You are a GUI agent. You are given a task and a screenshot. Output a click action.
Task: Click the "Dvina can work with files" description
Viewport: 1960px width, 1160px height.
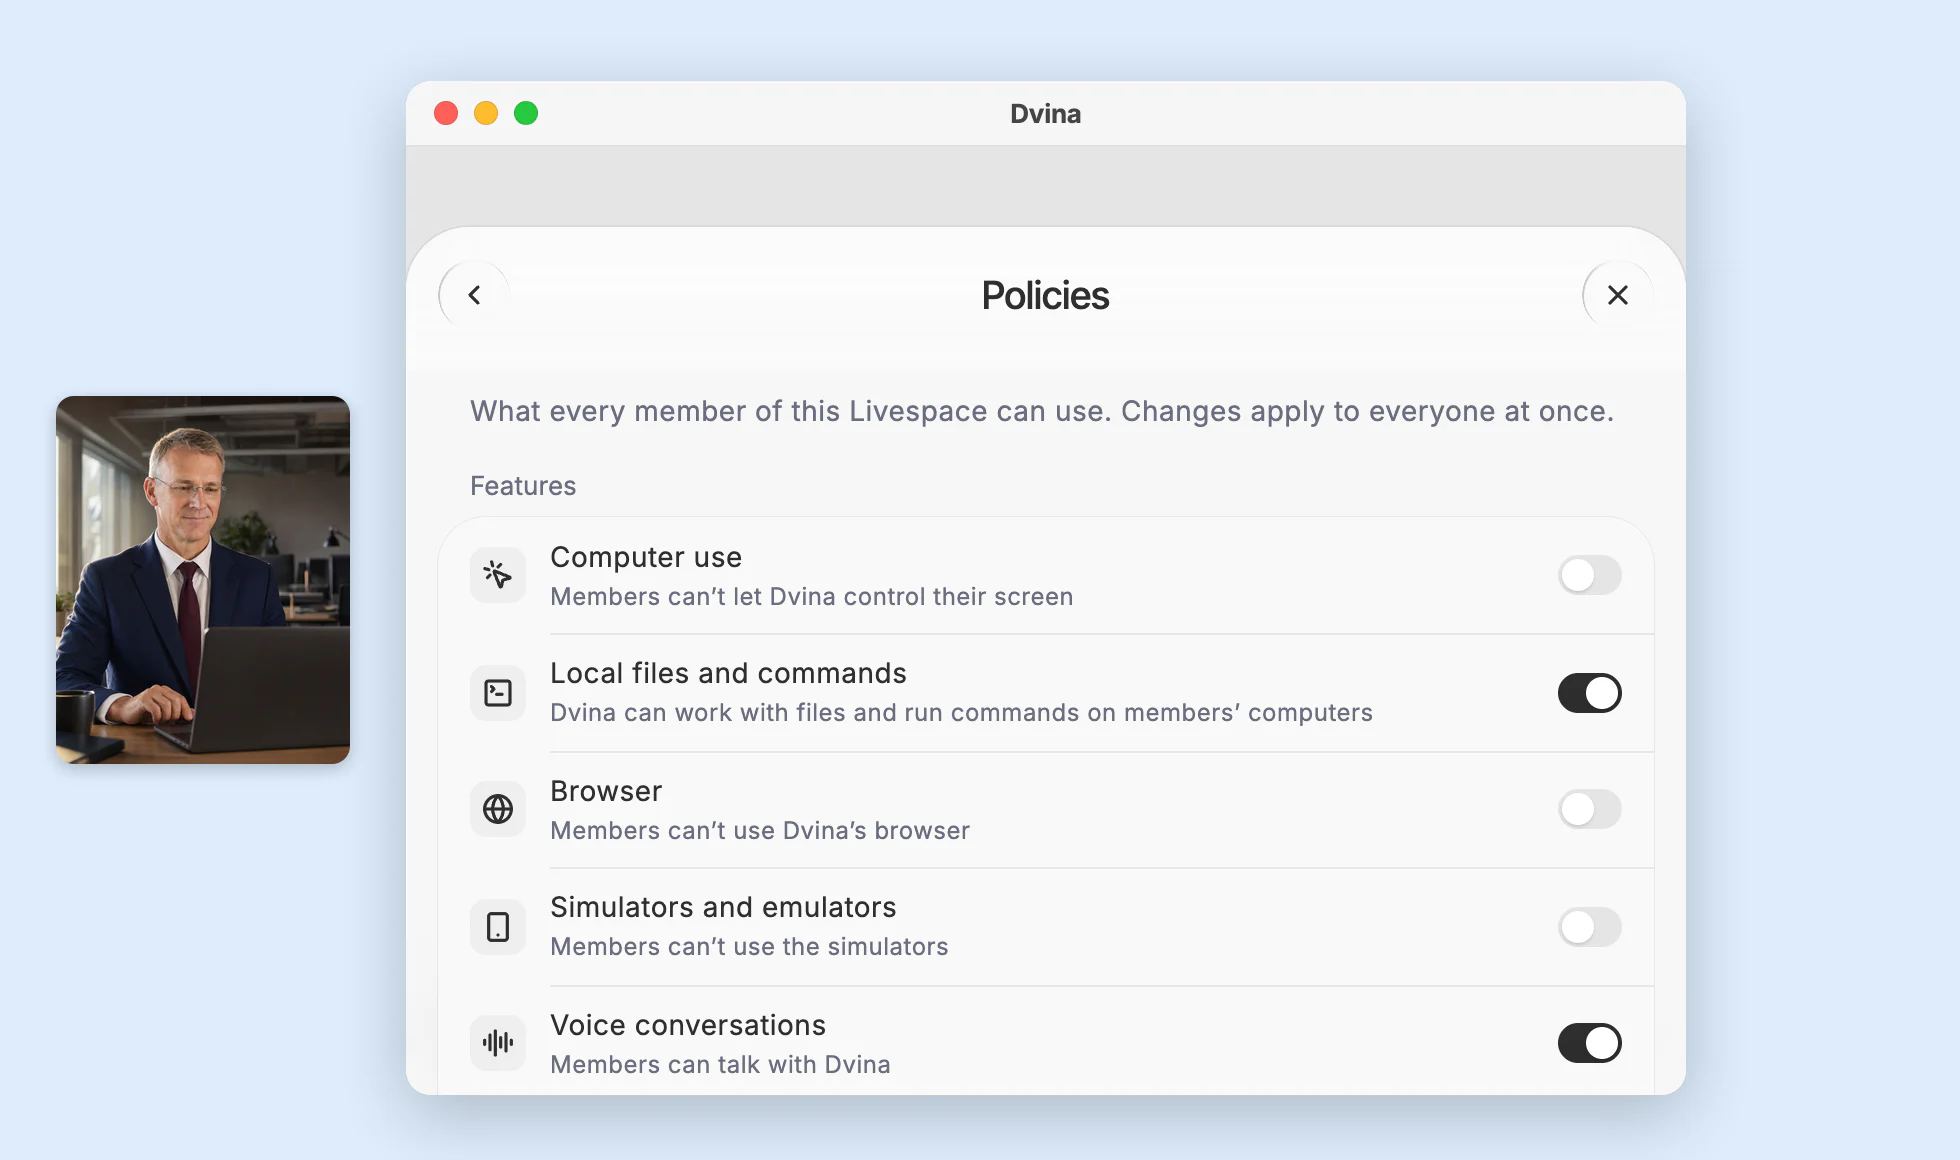[961, 713]
